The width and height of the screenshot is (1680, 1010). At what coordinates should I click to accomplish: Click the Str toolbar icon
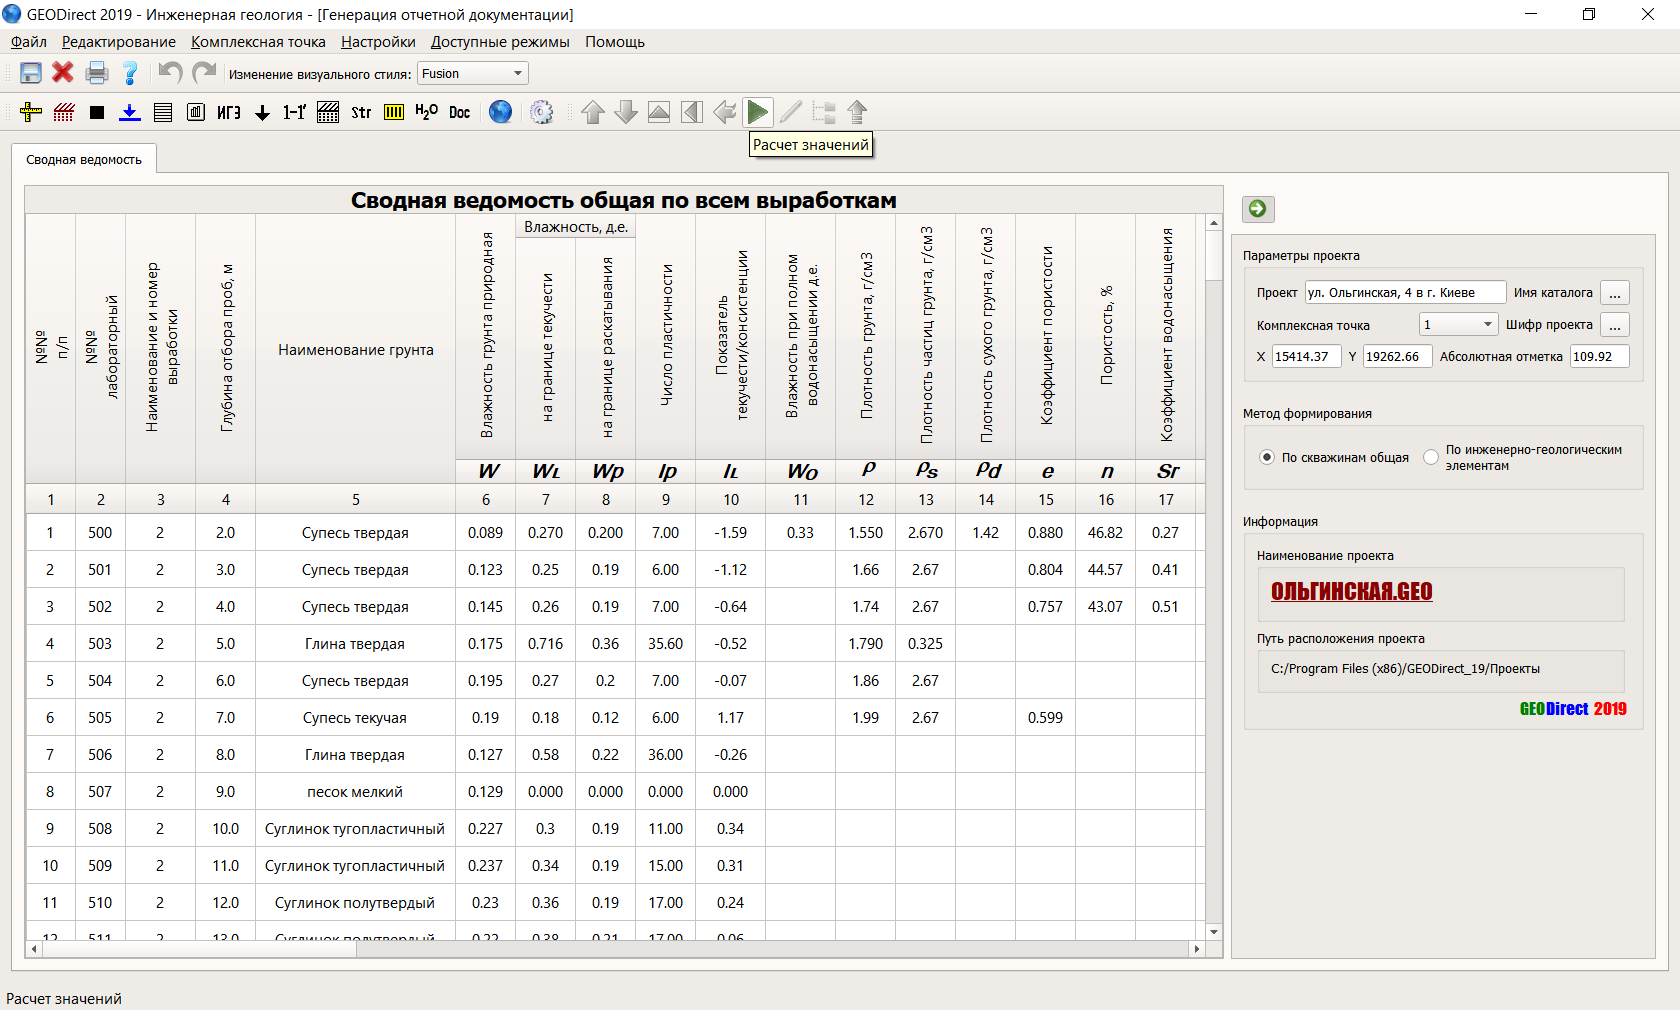pyautogui.click(x=361, y=112)
